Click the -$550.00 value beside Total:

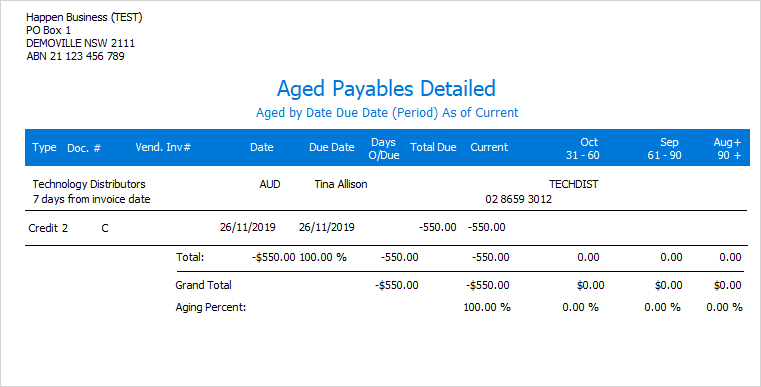[274, 257]
